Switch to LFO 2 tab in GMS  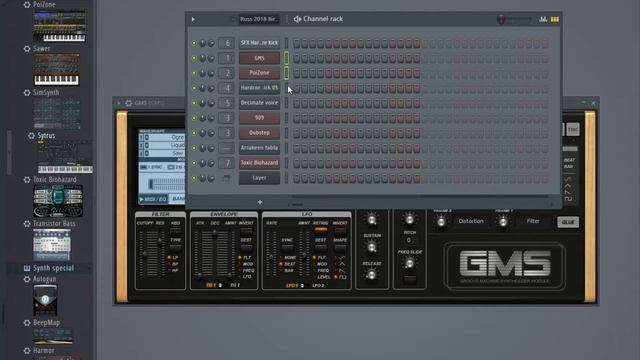pyautogui.click(x=318, y=286)
